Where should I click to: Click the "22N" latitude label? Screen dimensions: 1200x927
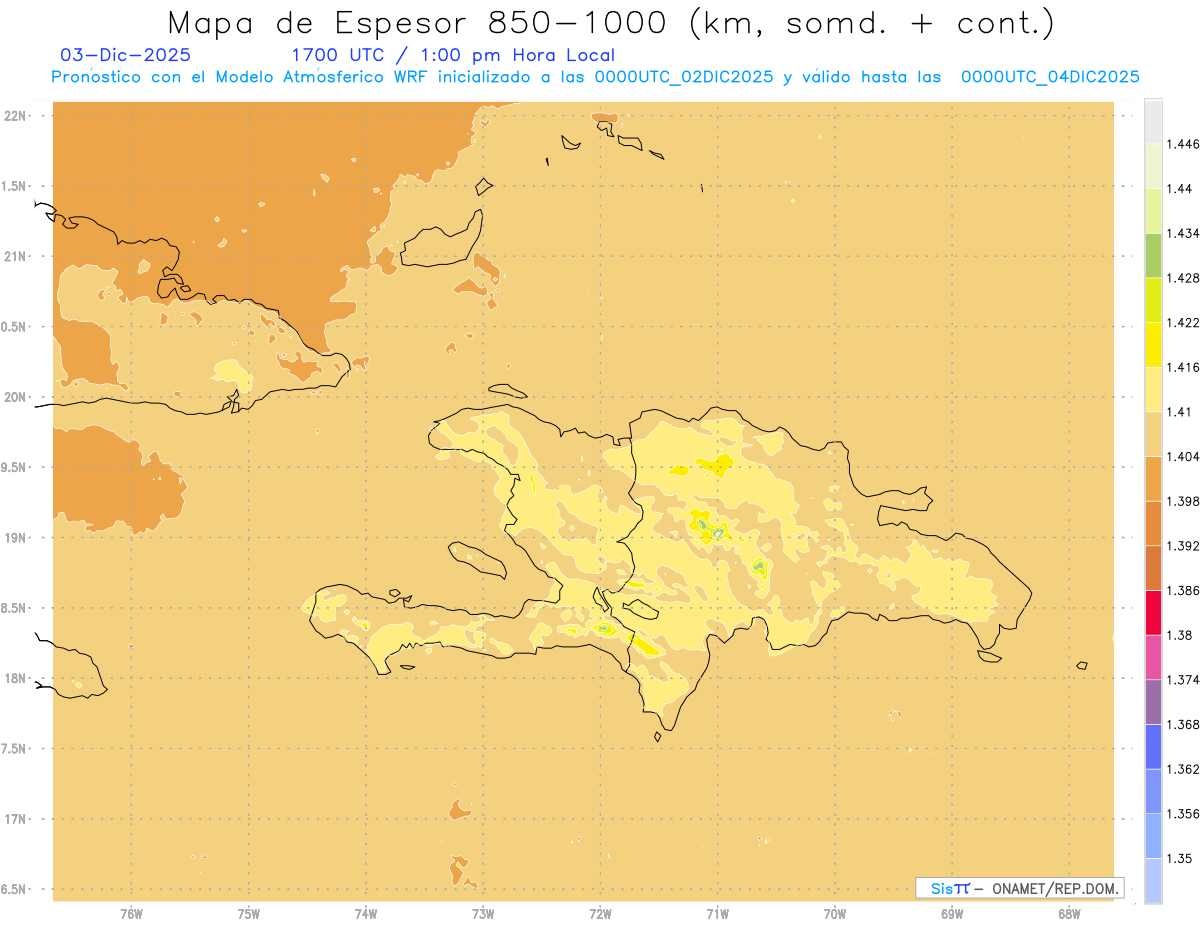(x=17, y=116)
